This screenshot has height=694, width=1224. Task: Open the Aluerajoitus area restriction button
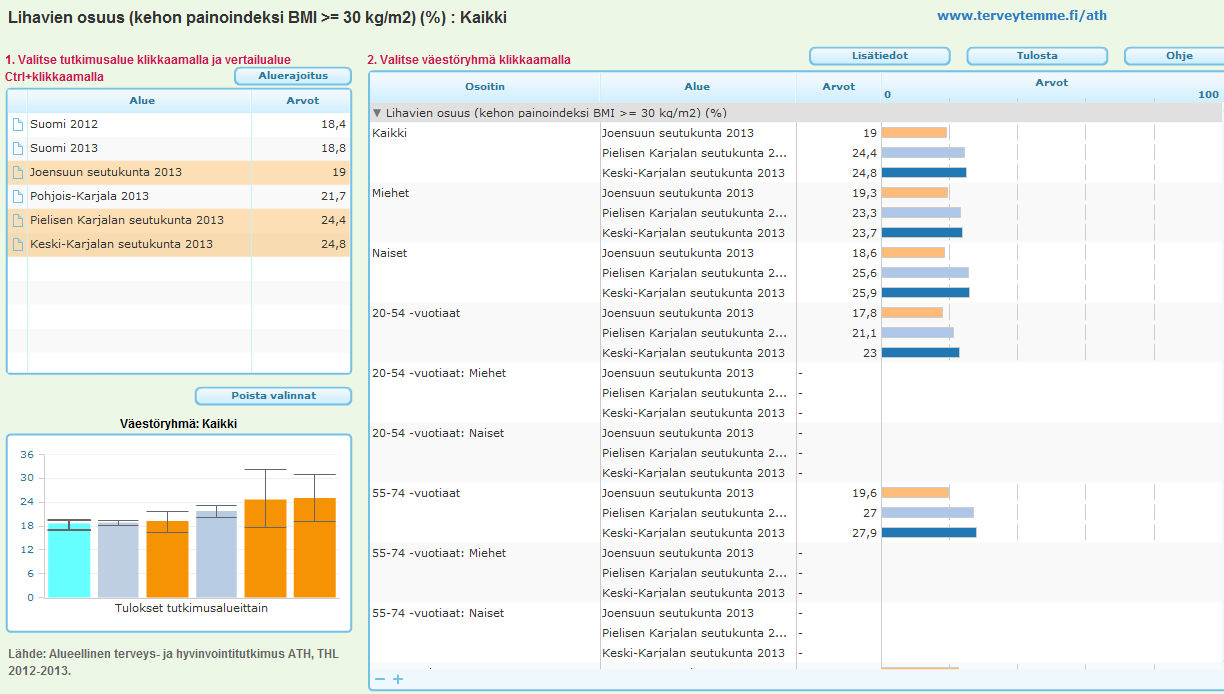click(293, 76)
